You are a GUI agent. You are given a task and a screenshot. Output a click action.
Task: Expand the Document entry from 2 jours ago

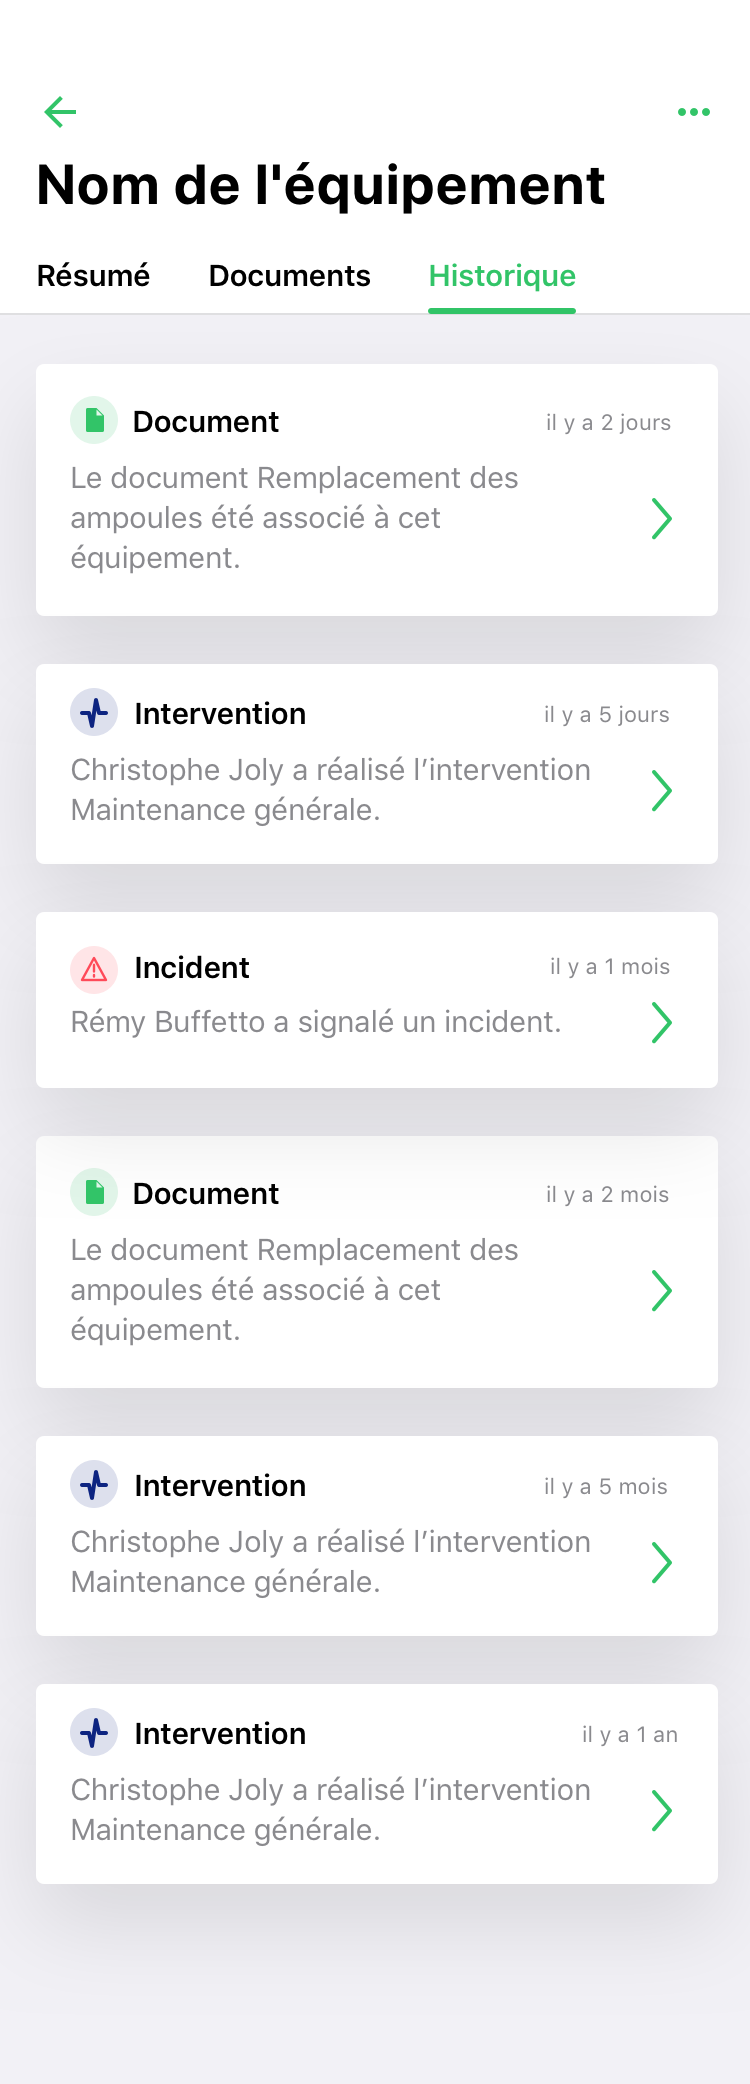(x=661, y=518)
